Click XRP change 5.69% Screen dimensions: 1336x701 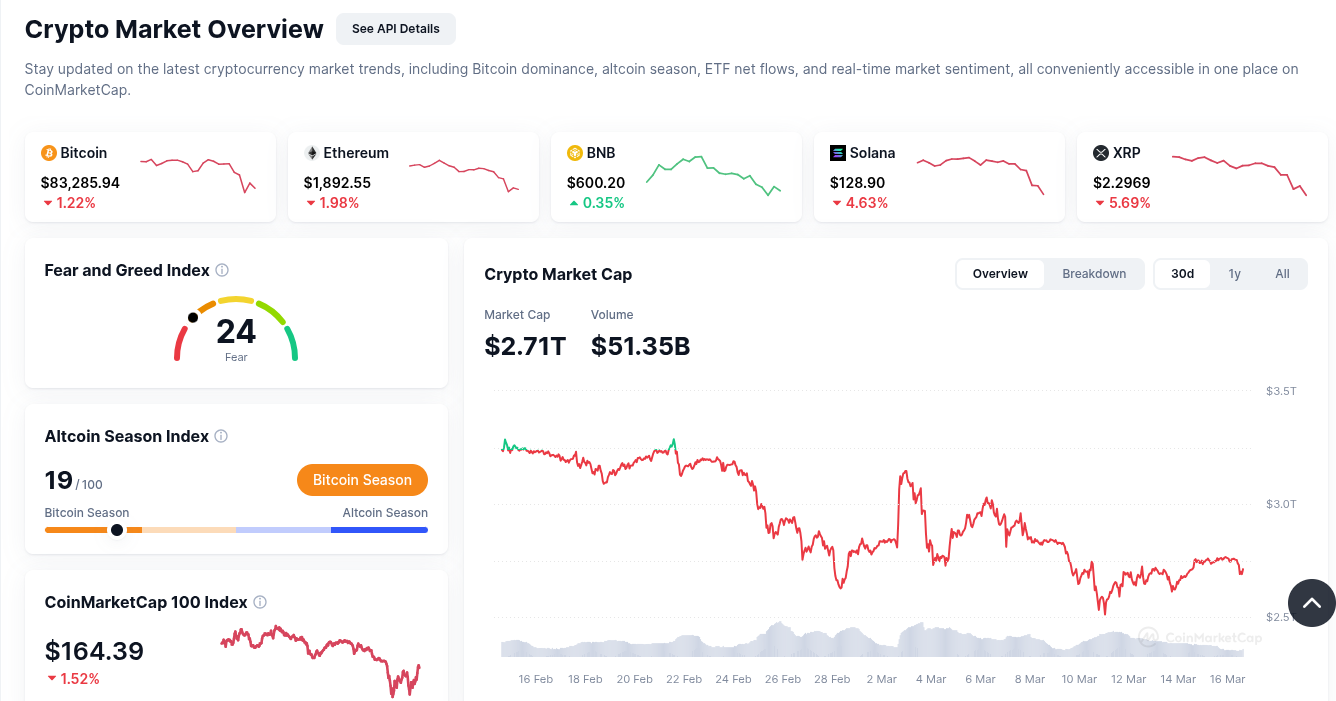(x=1122, y=203)
